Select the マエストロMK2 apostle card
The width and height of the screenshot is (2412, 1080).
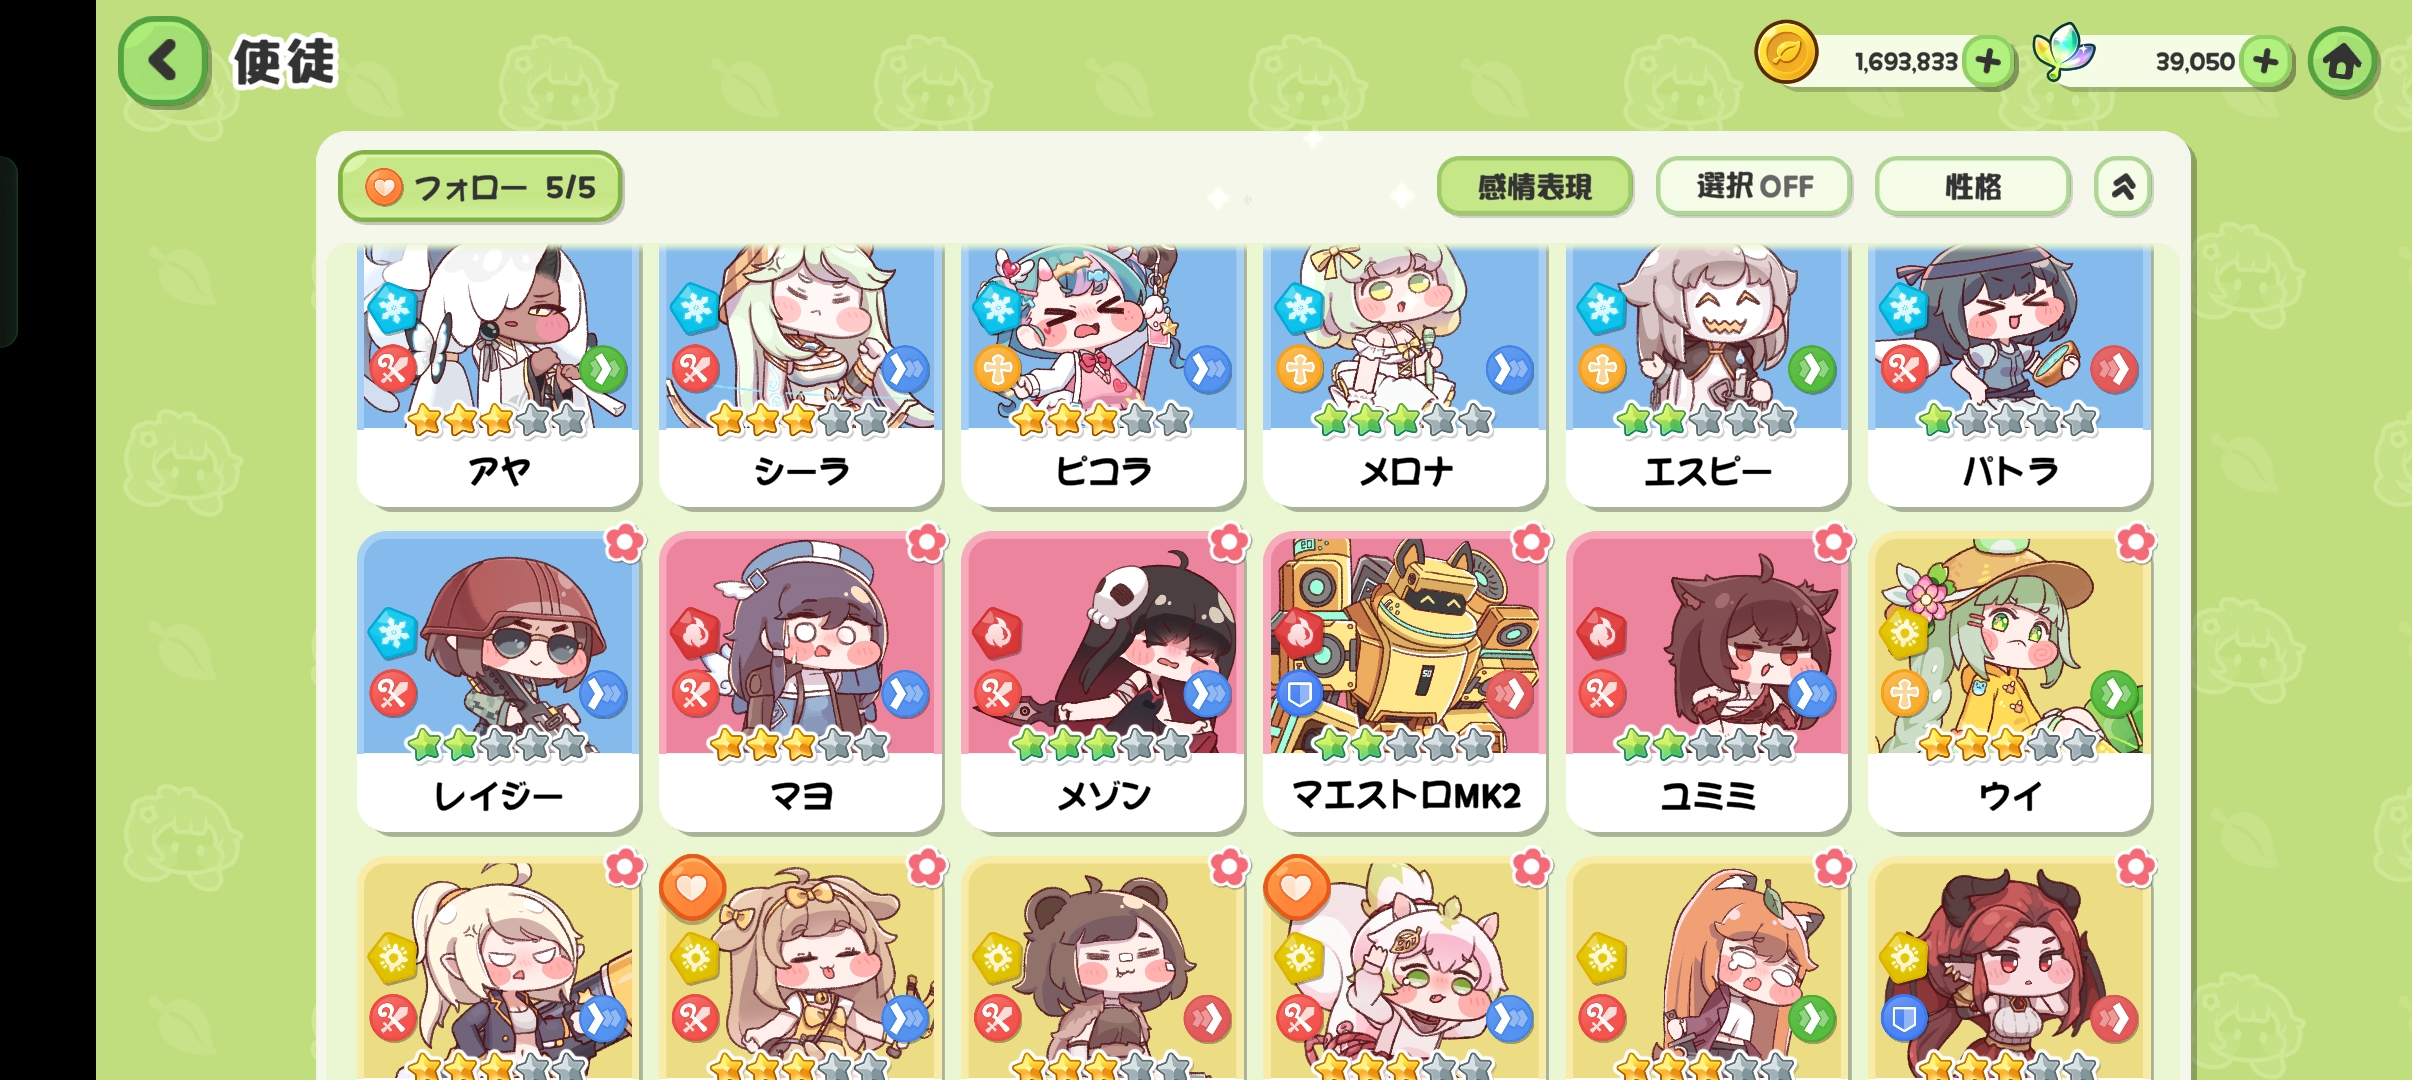tap(1405, 682)
